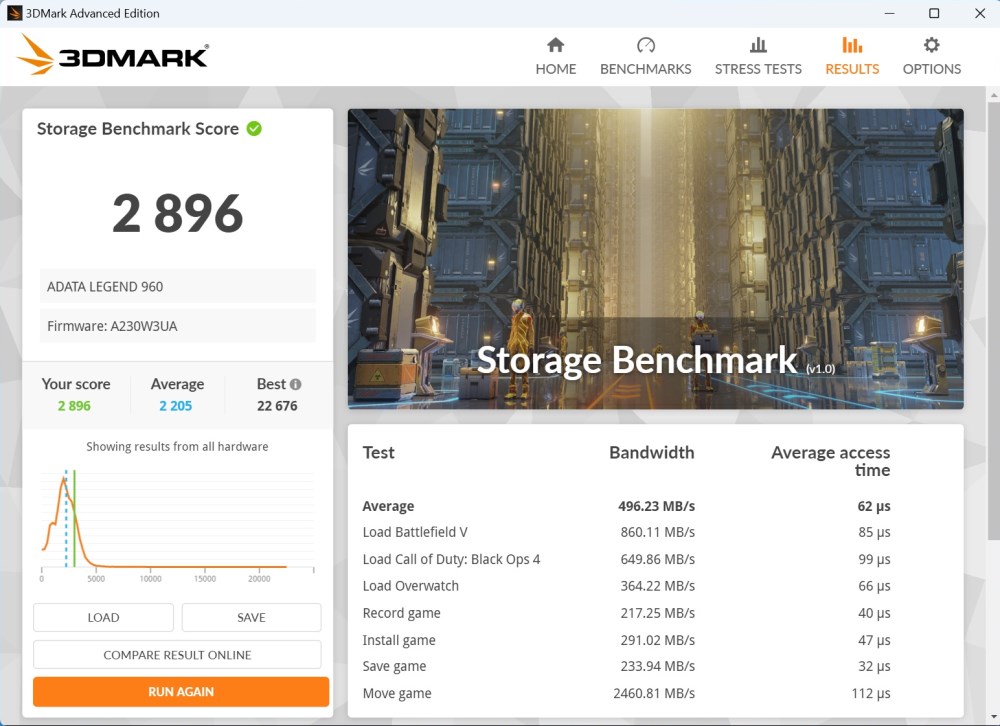Click the SAVE button
The image size is (1000, 726).
[x=251, y=618]
